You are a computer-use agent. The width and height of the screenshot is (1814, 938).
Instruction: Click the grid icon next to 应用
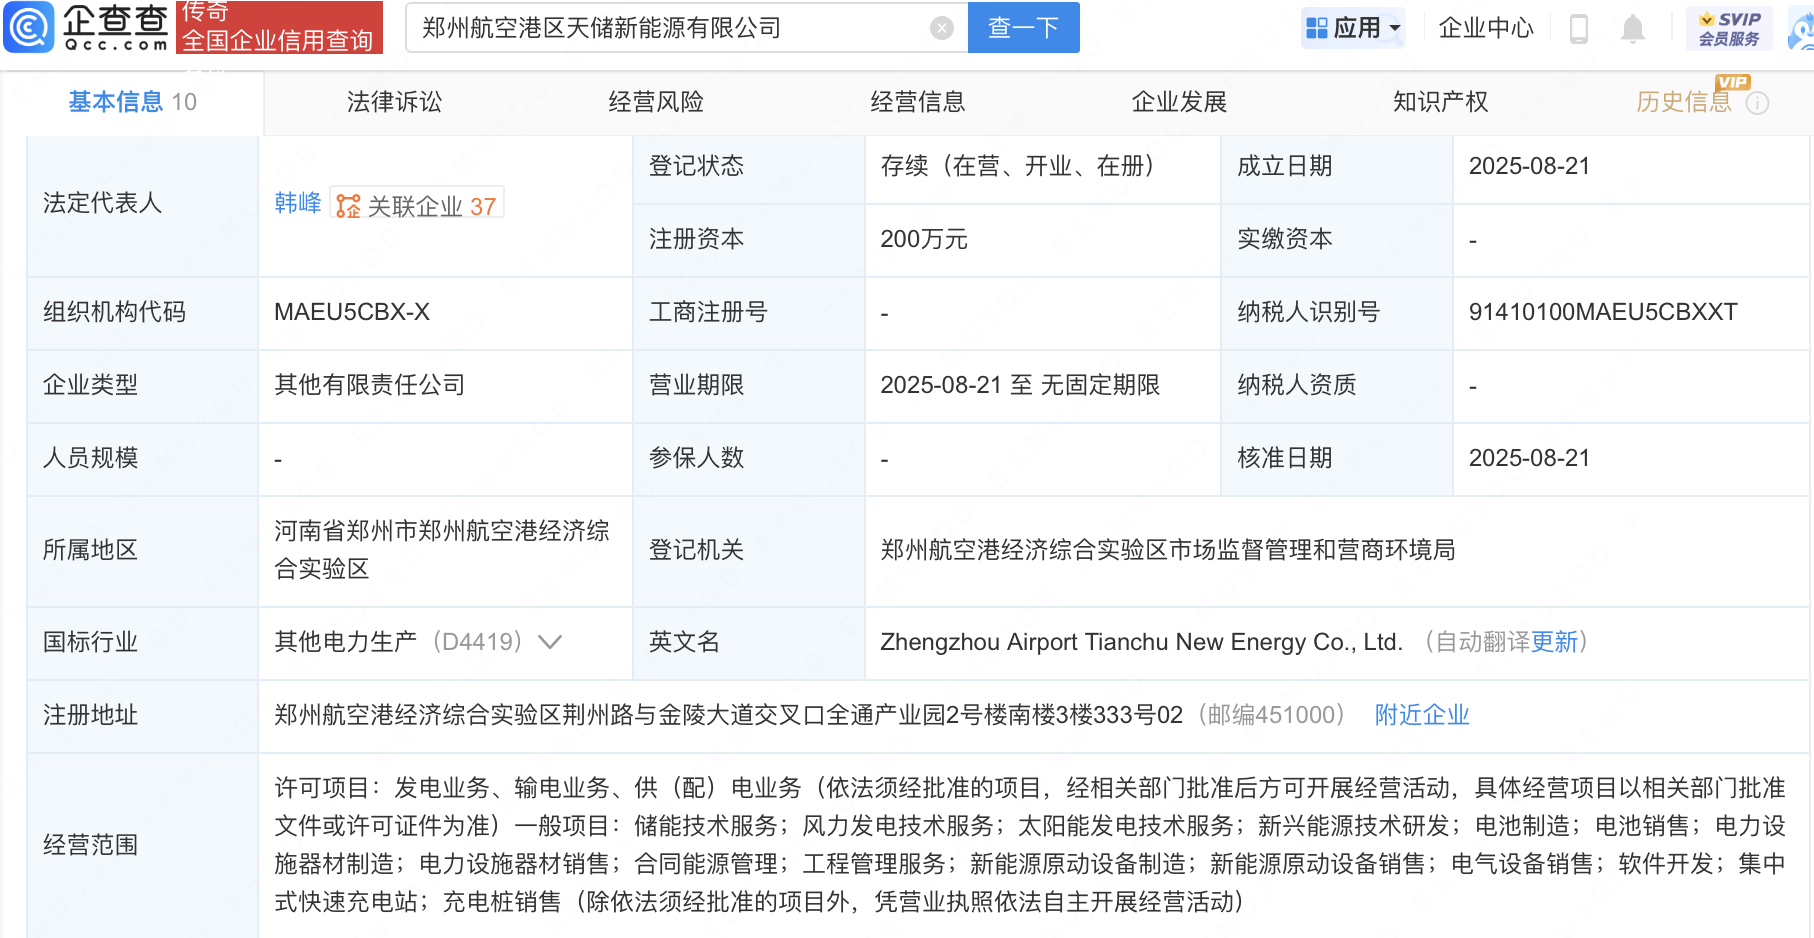click(1317, 28)
